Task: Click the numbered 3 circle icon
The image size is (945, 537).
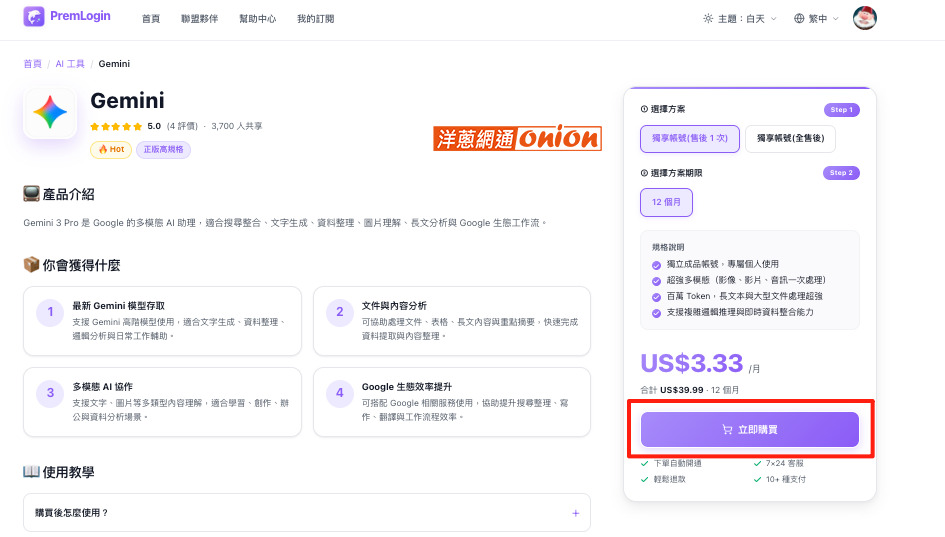Action: (50, 393)
